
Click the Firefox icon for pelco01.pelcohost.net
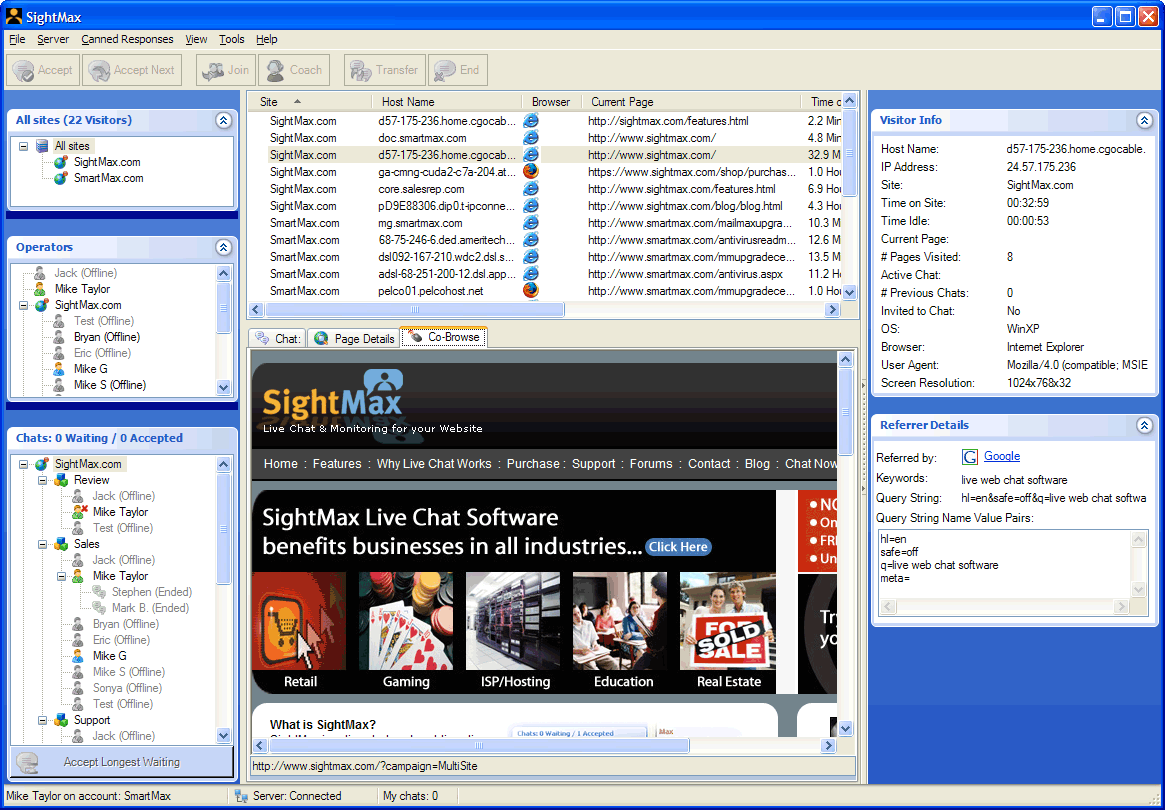coord(531,291)
